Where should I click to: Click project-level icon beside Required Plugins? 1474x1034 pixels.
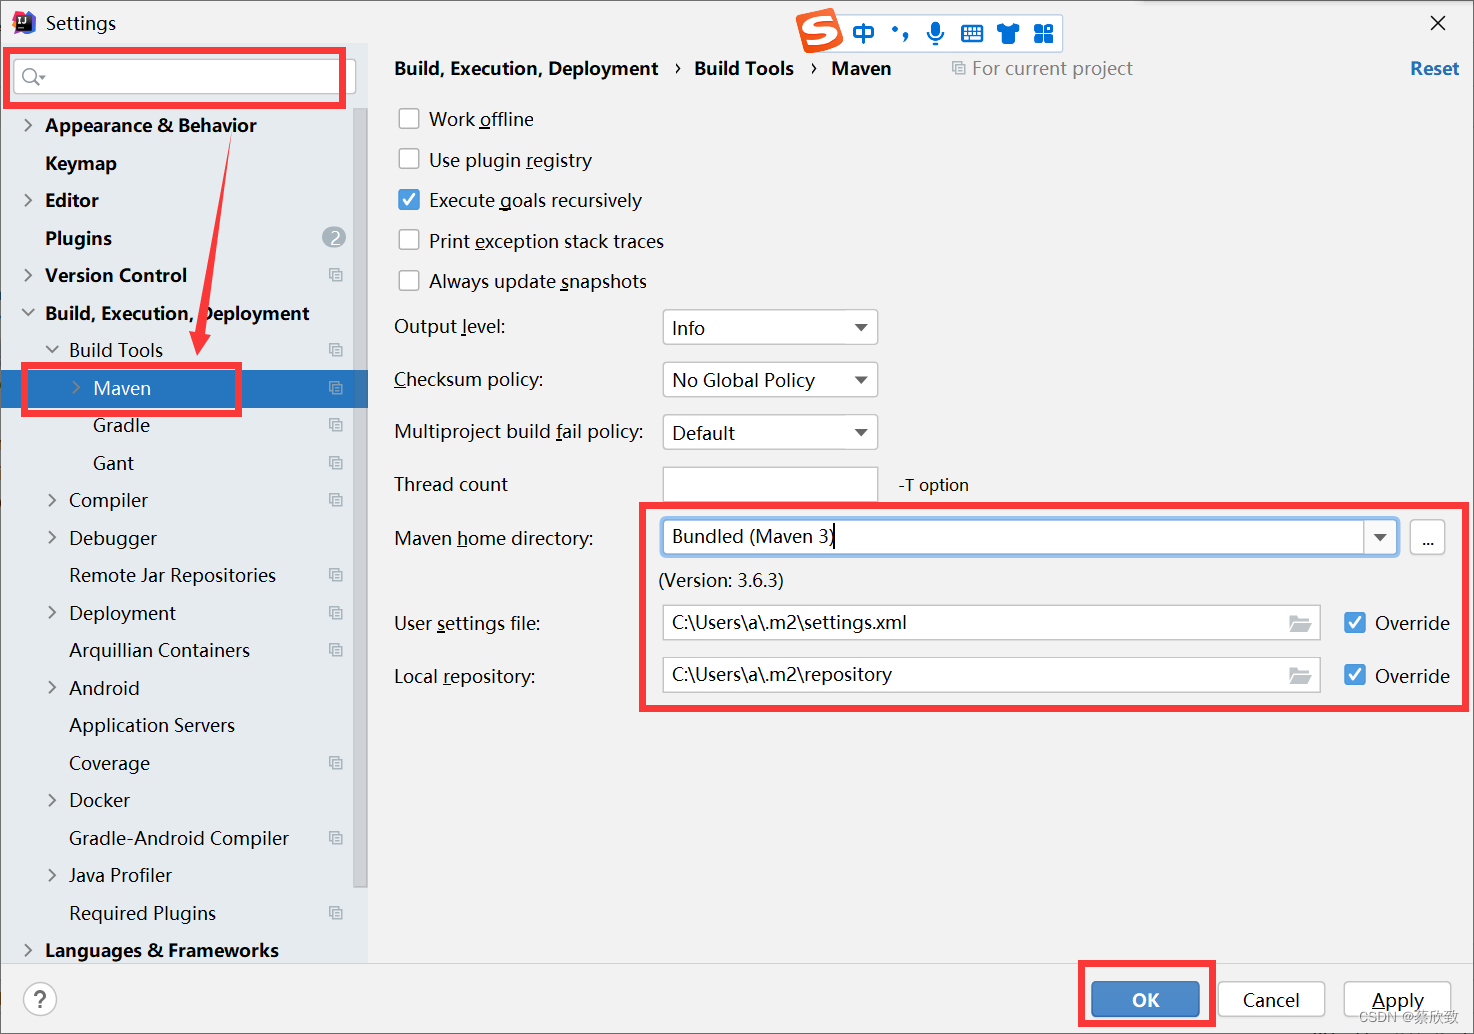[336, 913]
